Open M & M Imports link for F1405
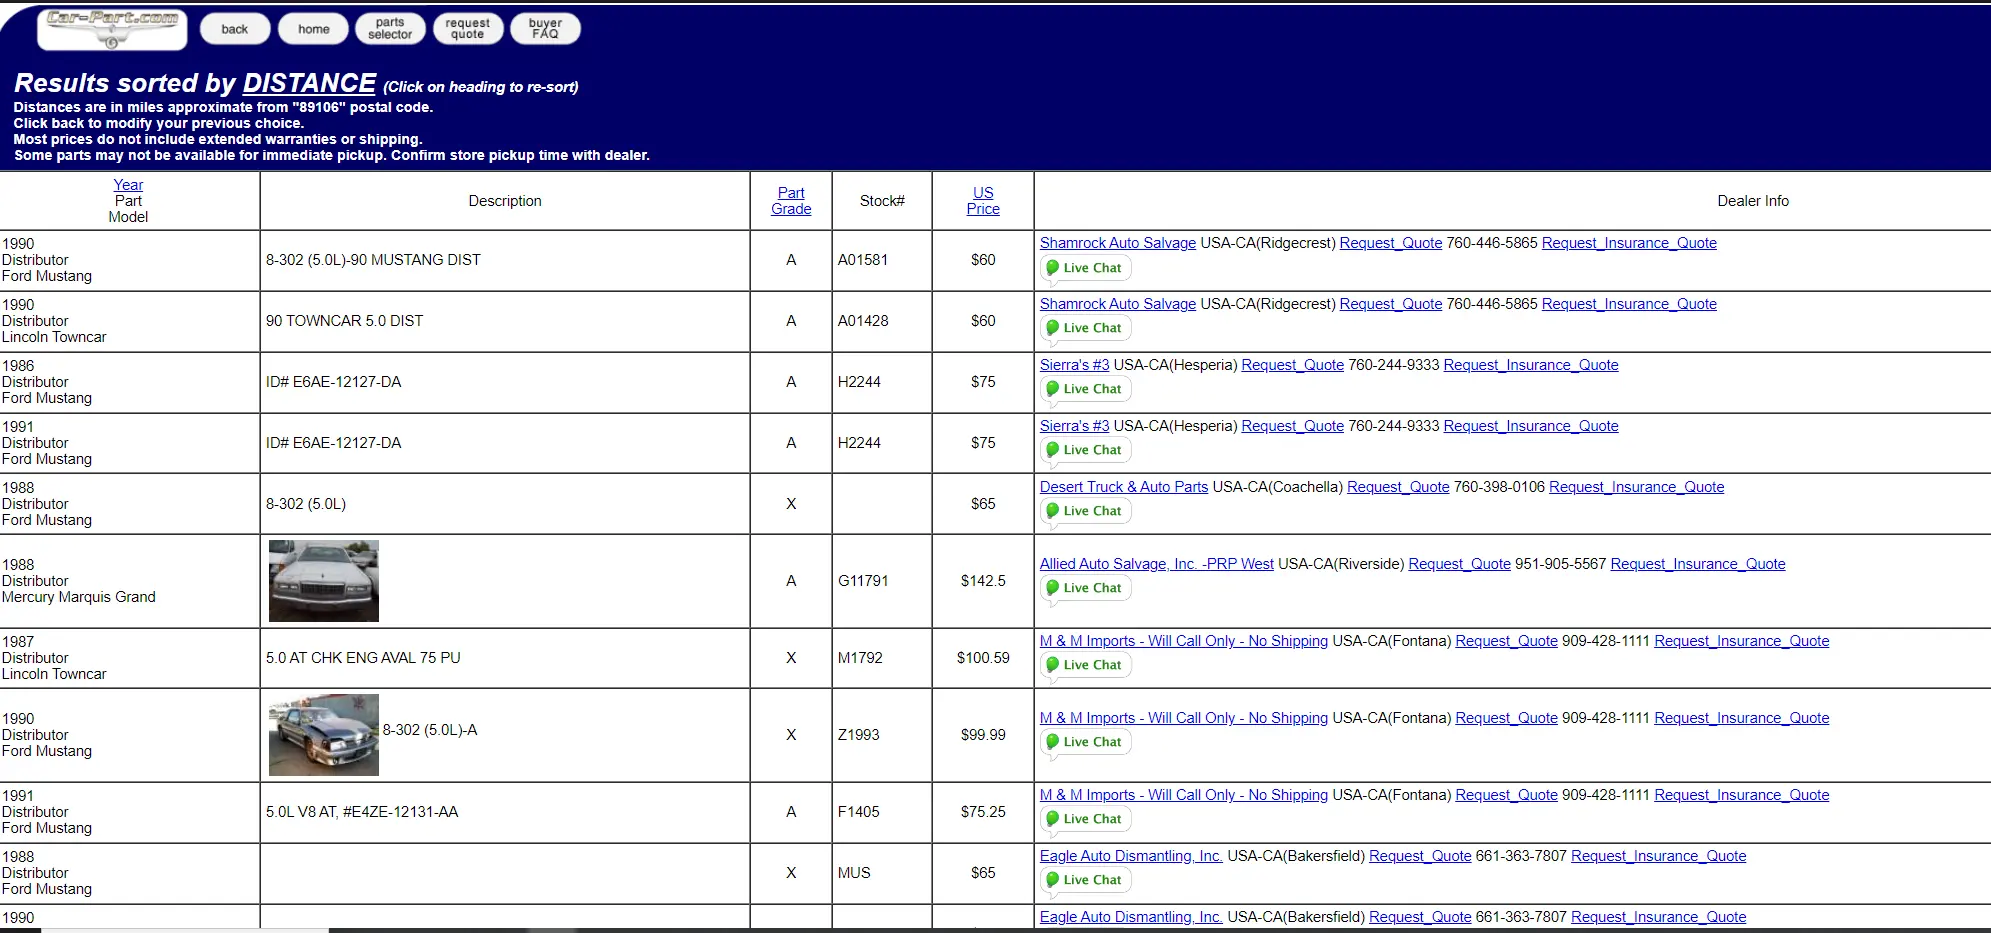Viewport: 1991px width, 933px height. tap(1184, 795)
